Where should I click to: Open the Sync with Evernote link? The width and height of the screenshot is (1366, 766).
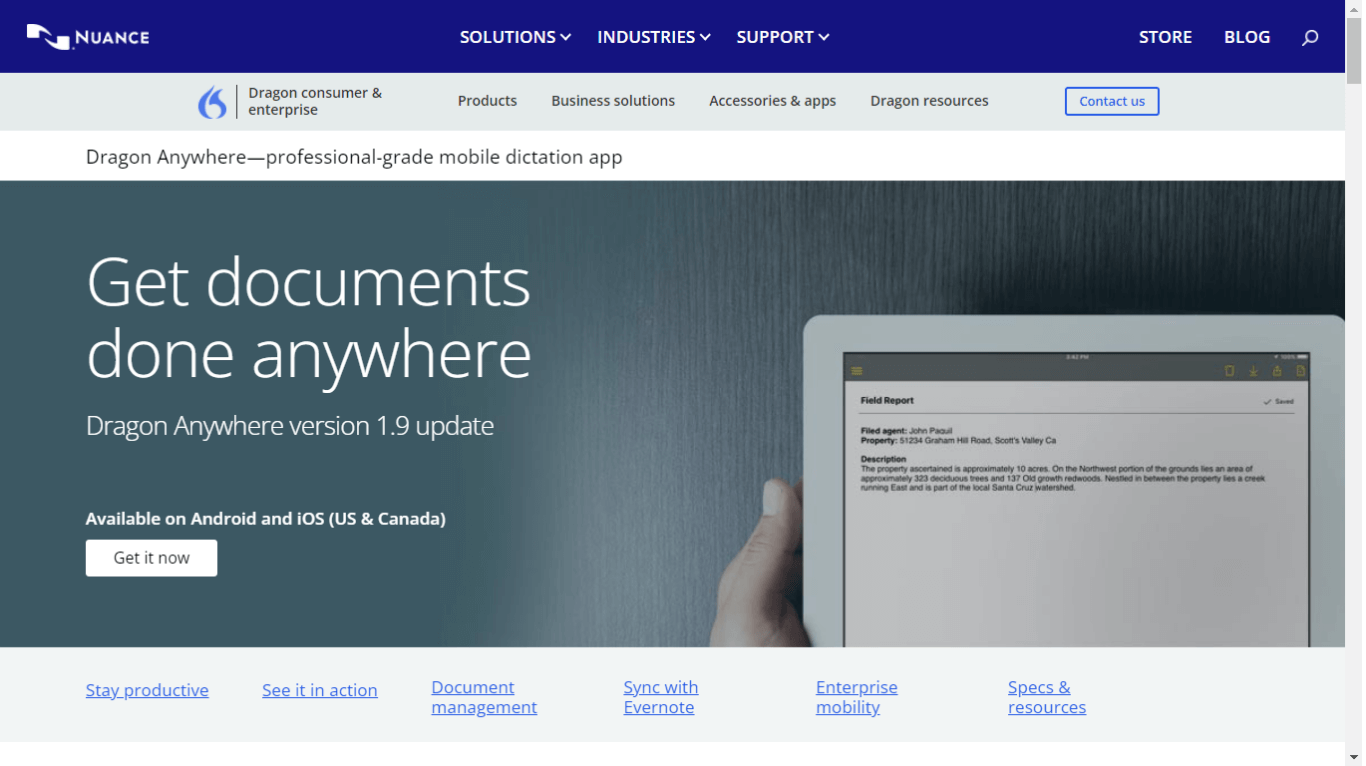point(661,697)
